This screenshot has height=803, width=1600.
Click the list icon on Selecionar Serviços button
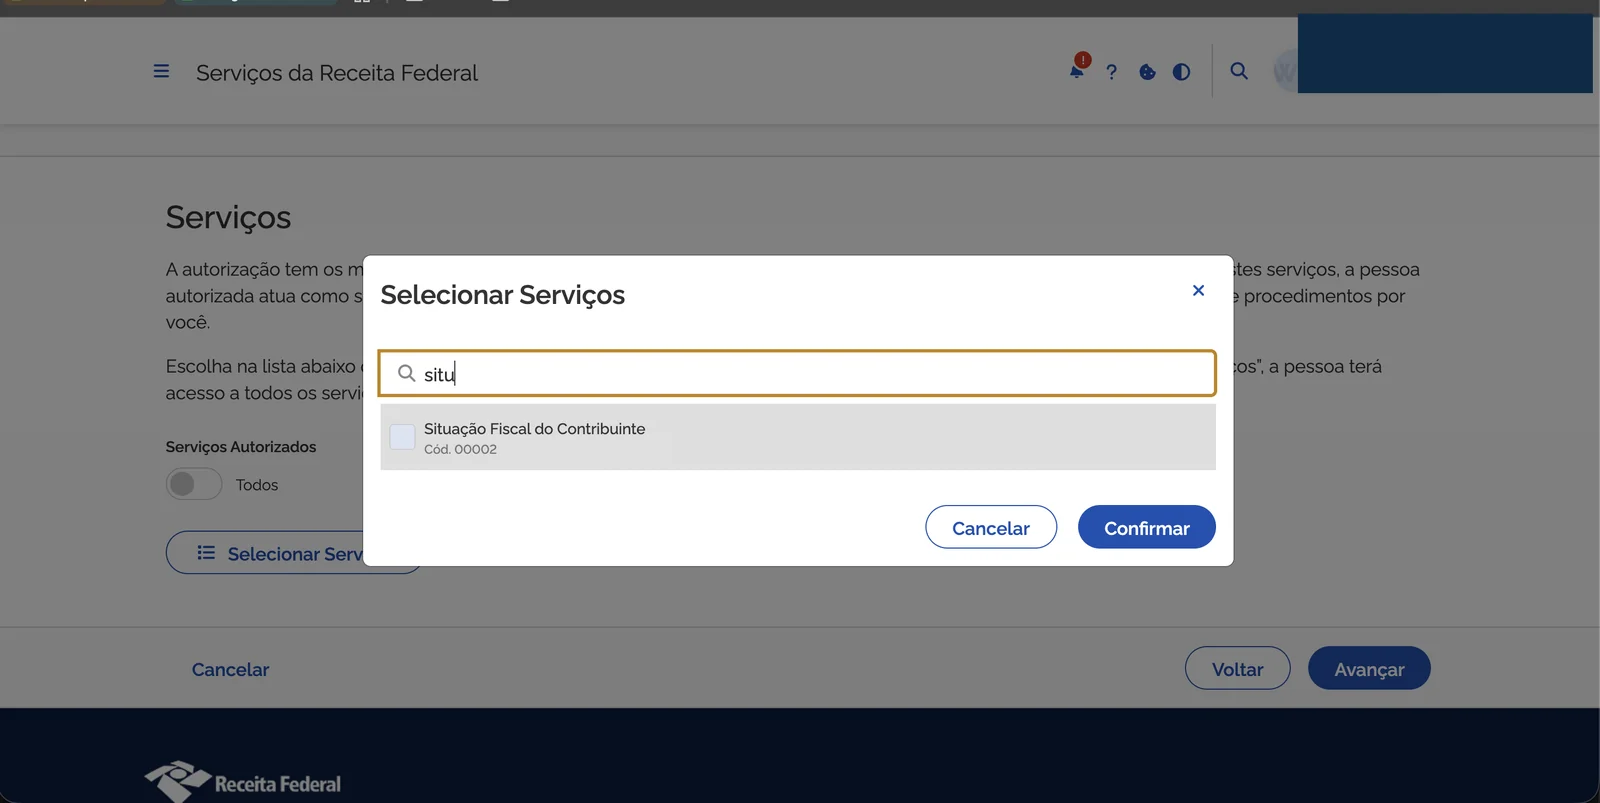click(206, 552)
